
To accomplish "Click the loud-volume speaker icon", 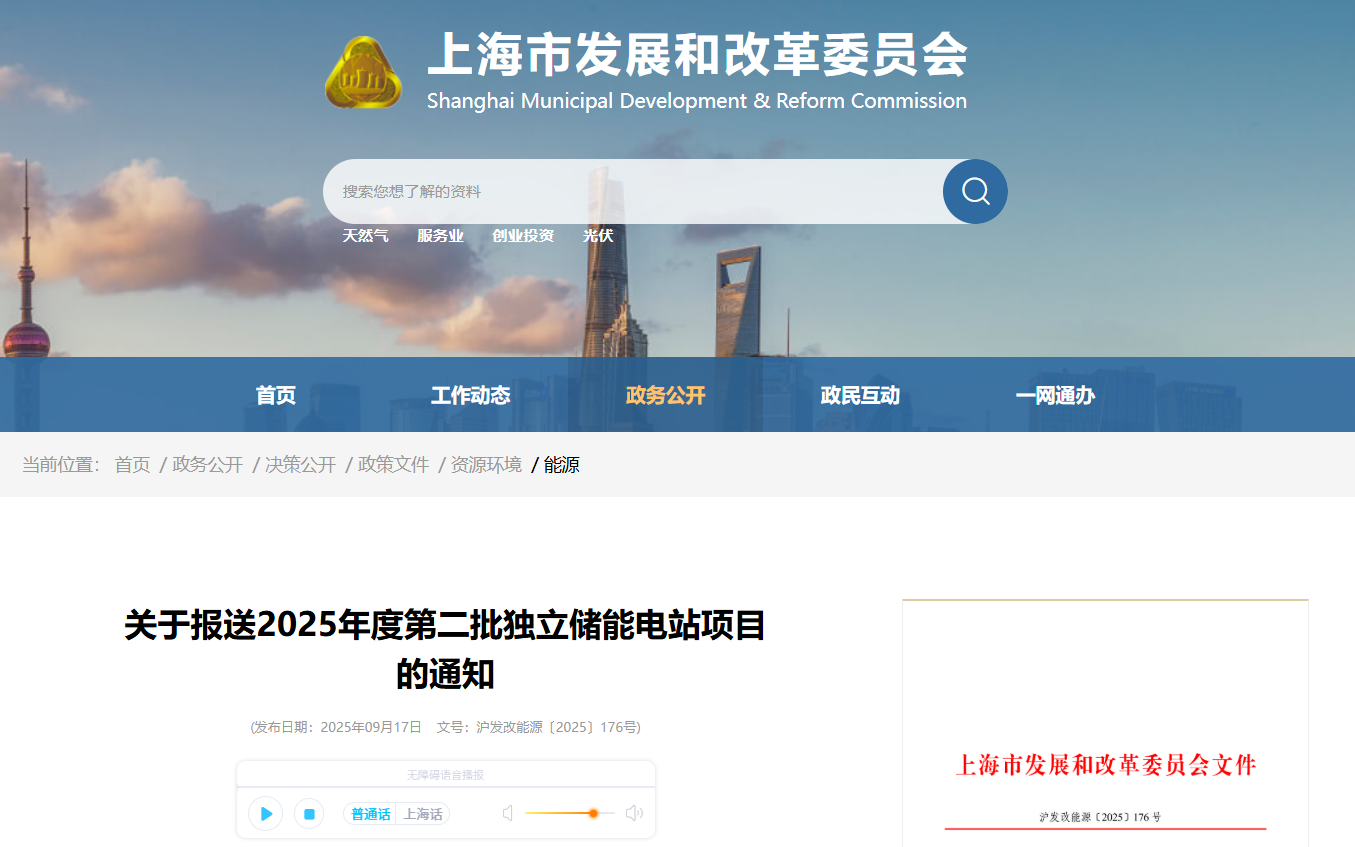I will 634,814.
